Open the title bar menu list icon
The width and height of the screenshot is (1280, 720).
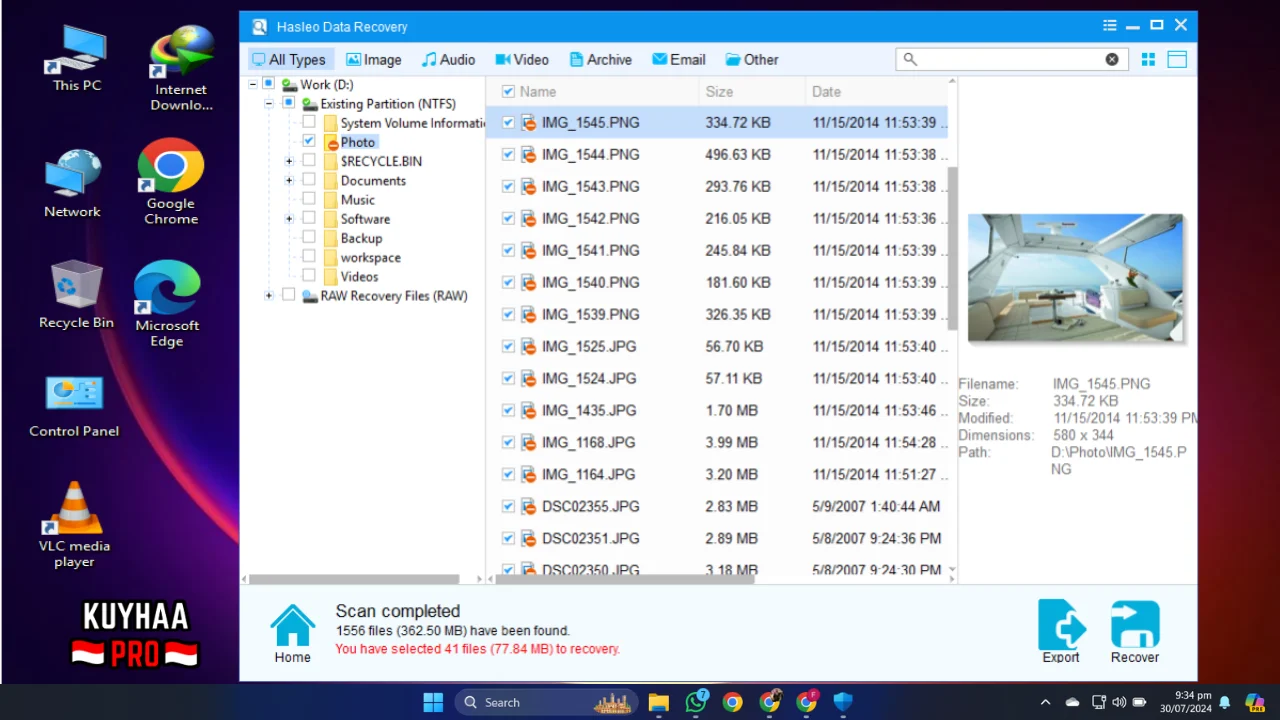point(1110,26)
